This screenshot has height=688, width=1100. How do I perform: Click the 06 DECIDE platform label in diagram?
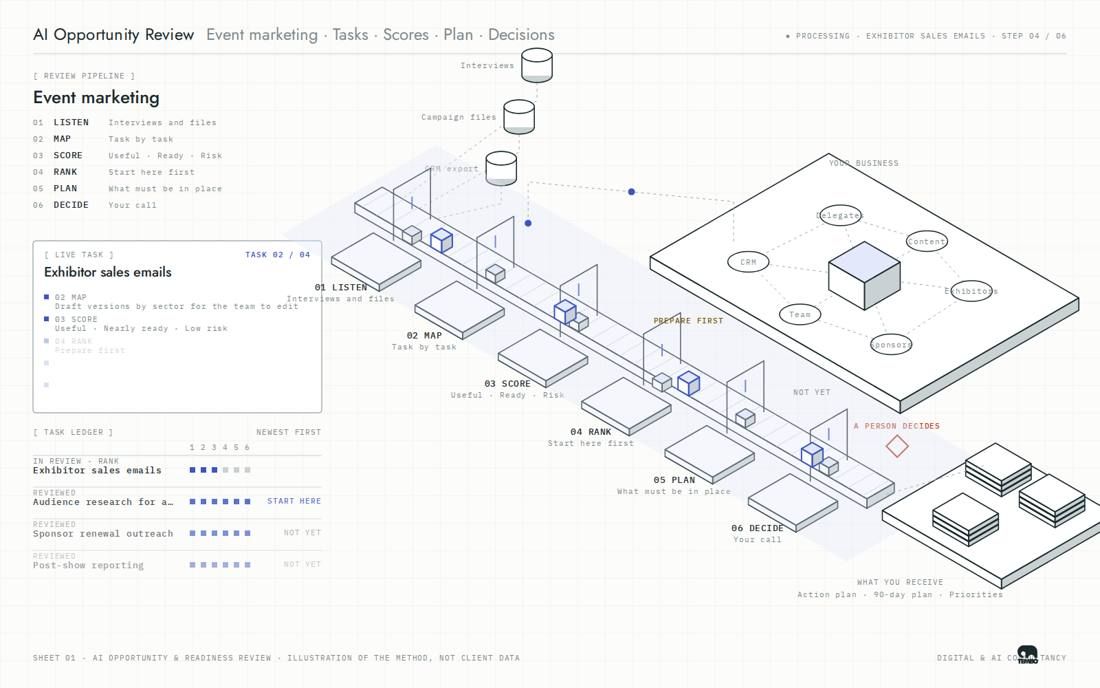(x=757, y=528)
